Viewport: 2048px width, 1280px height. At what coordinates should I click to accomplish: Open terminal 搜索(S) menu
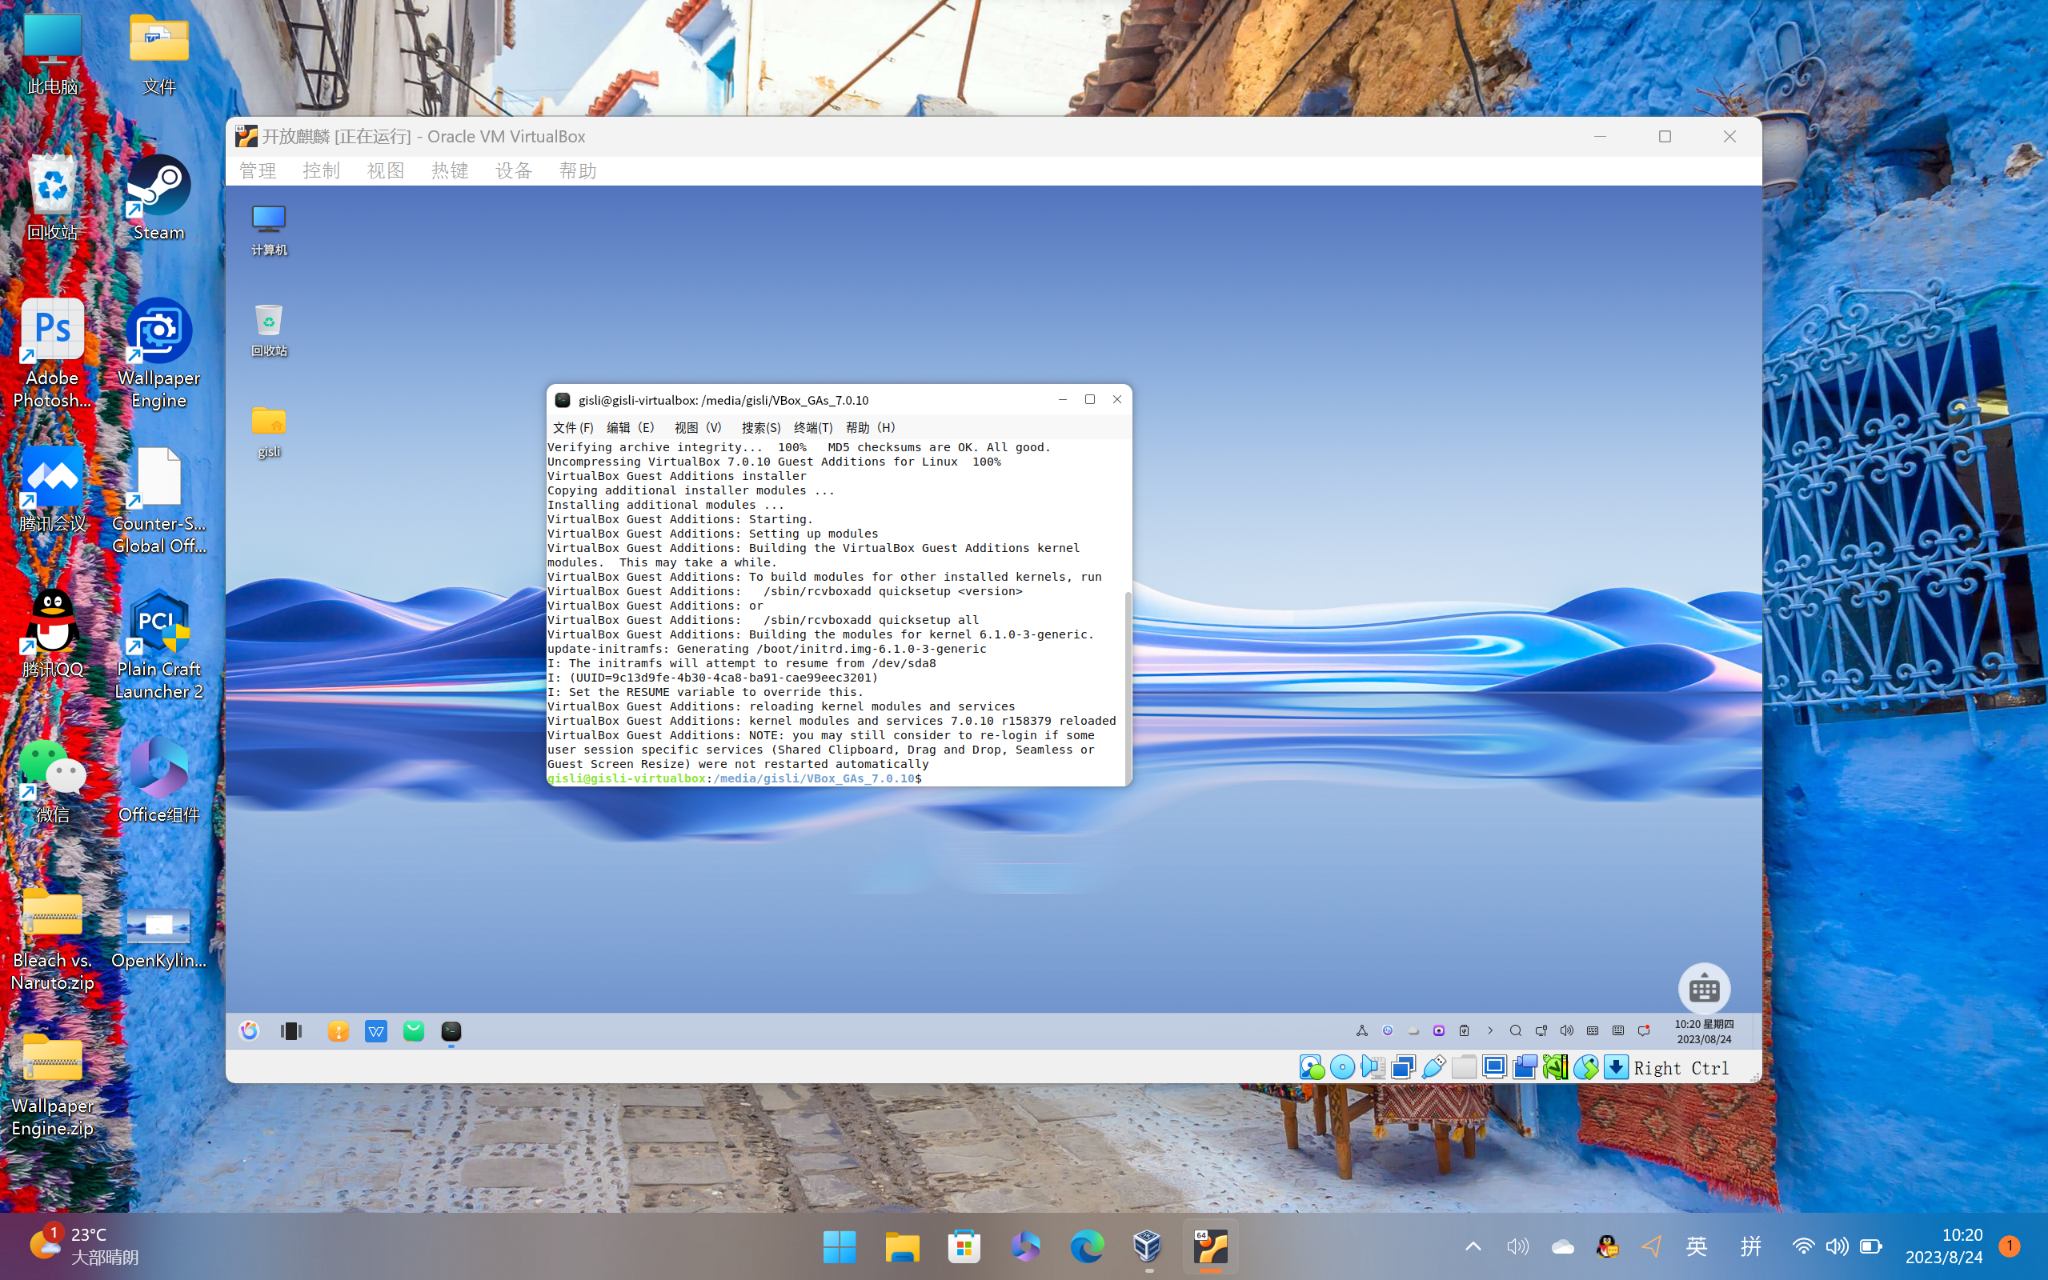(x=761, y=427)
